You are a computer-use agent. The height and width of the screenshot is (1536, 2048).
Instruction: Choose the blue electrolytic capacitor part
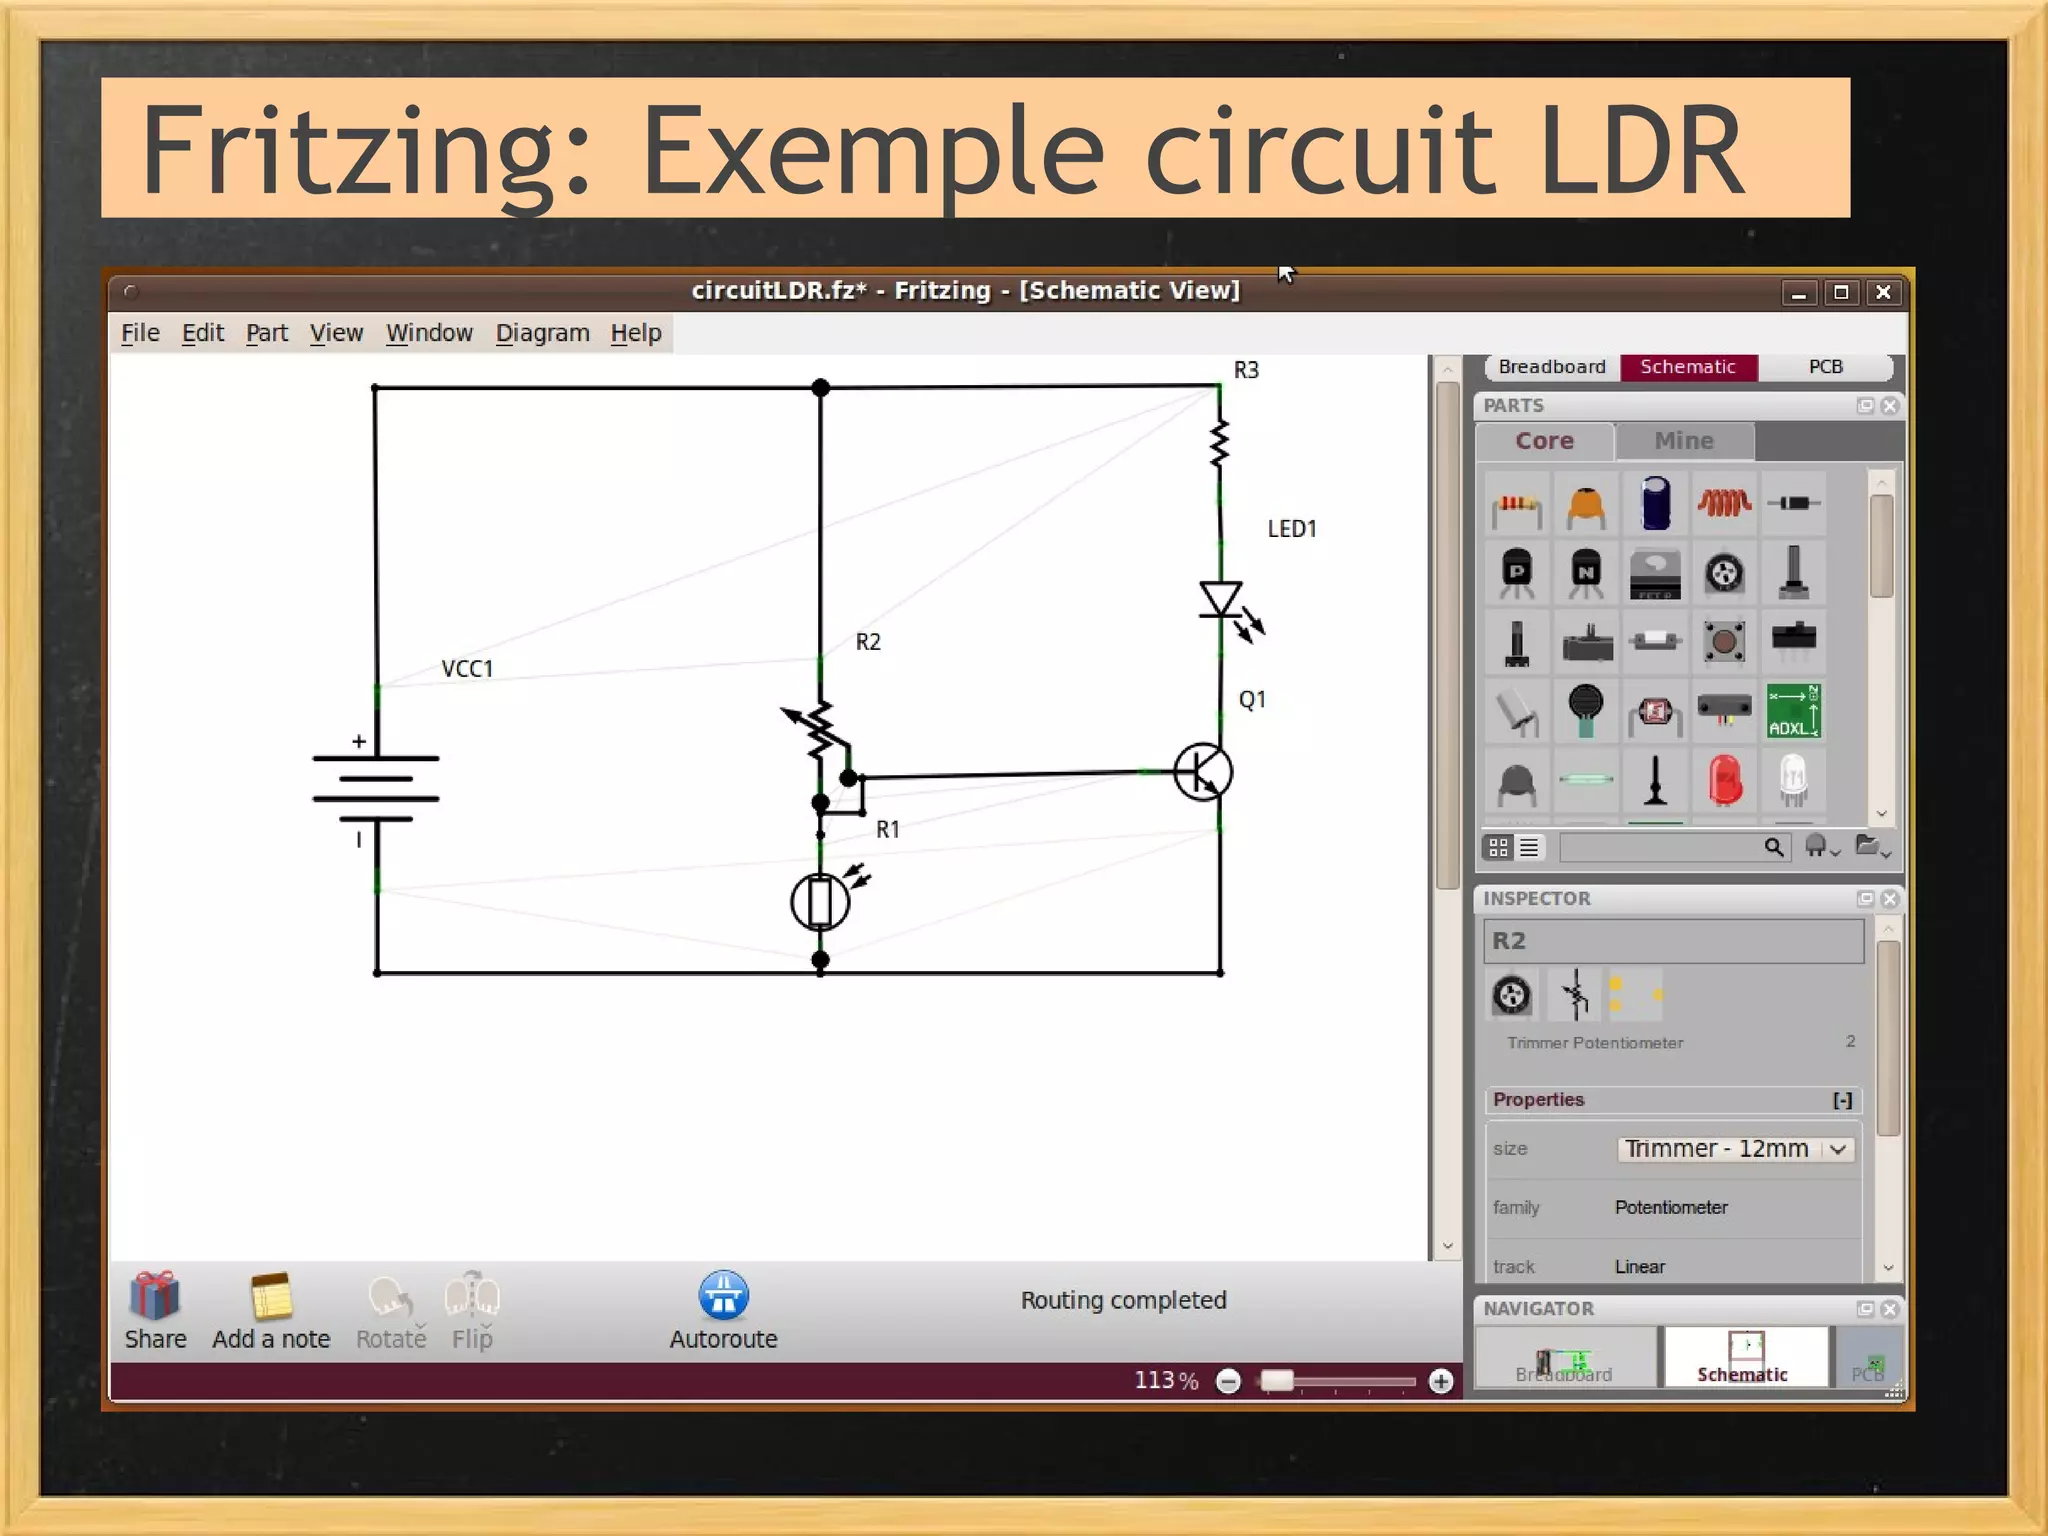pos(1655,504)
